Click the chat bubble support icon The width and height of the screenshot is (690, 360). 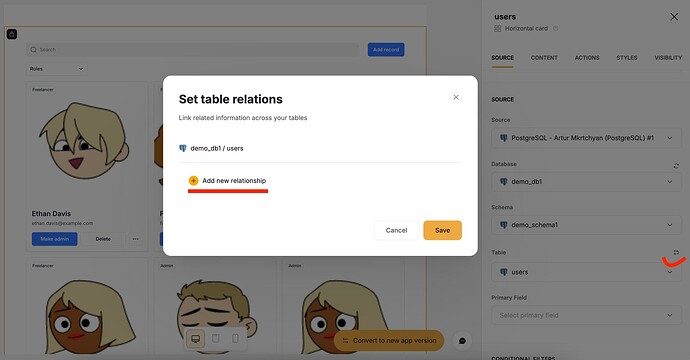(x=462, y=341)
